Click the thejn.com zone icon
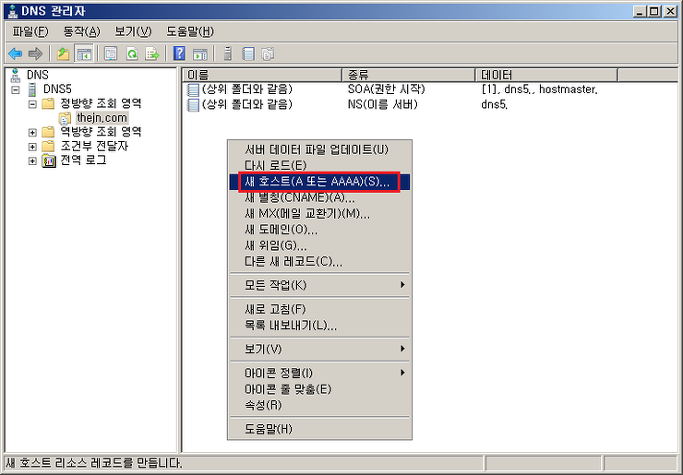Screen dimensions: 683x475 click(64, 118)
